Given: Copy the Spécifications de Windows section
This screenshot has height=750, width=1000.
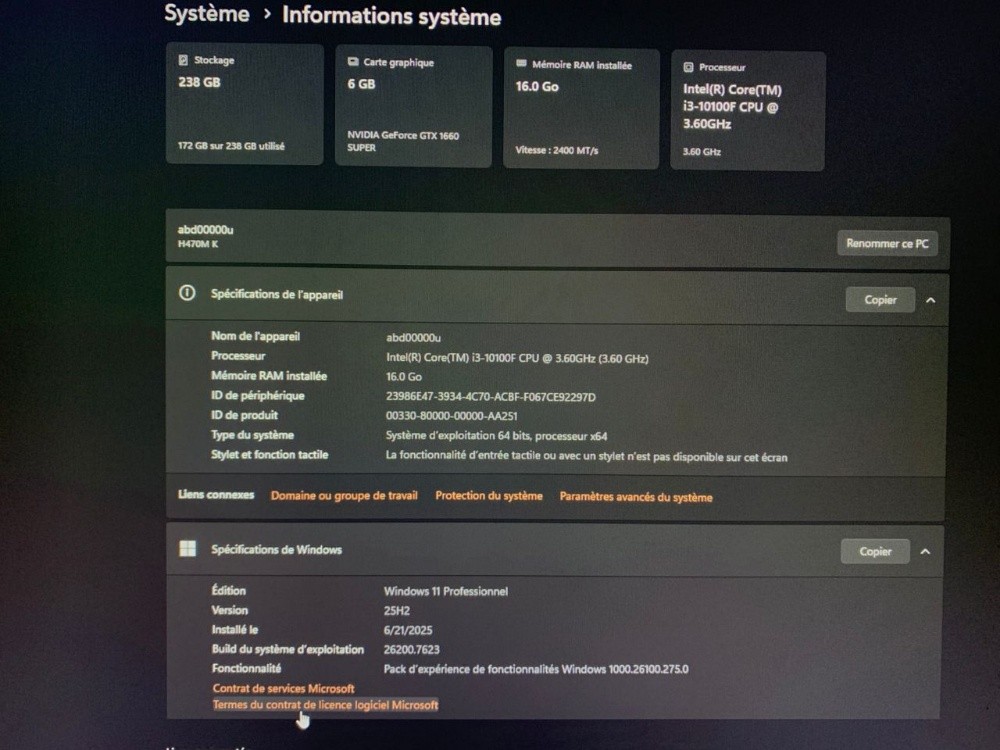Looking at the screenshot, I should pyautogui.click(x=875, y=552).
